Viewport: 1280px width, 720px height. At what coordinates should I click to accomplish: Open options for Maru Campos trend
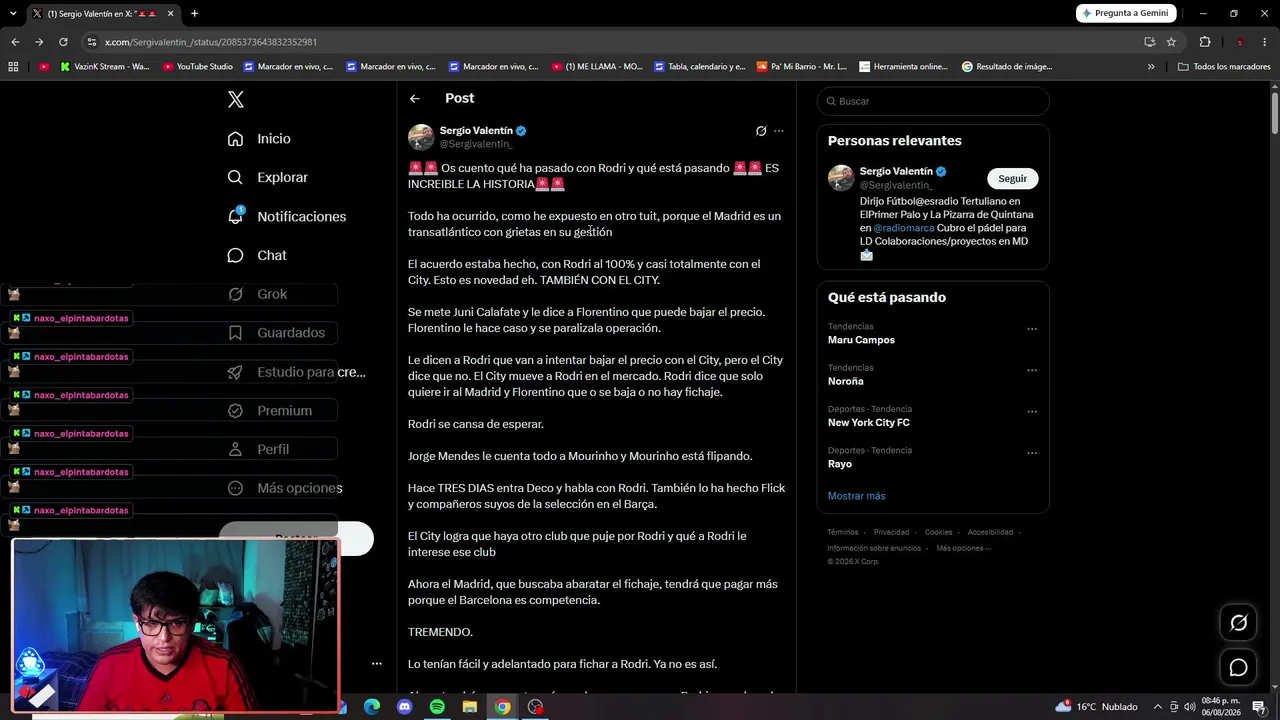pos(1032,329)
